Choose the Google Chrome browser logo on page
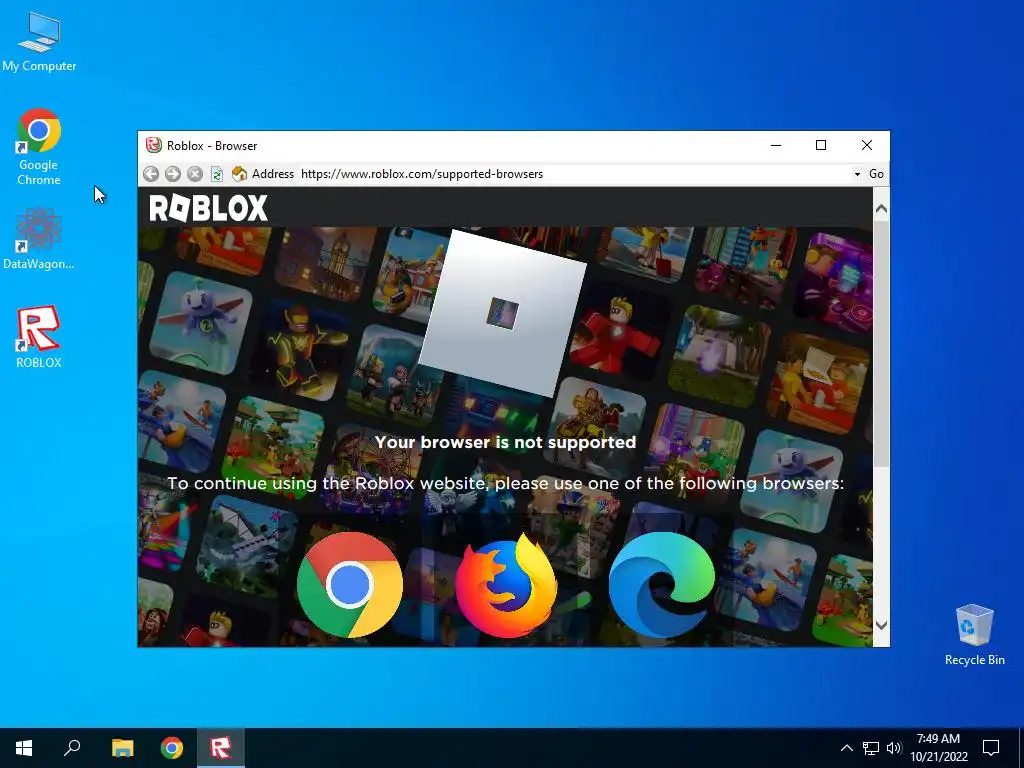Image resolution: width=1024 pixels, height=768 pixels. click(349, 584)
